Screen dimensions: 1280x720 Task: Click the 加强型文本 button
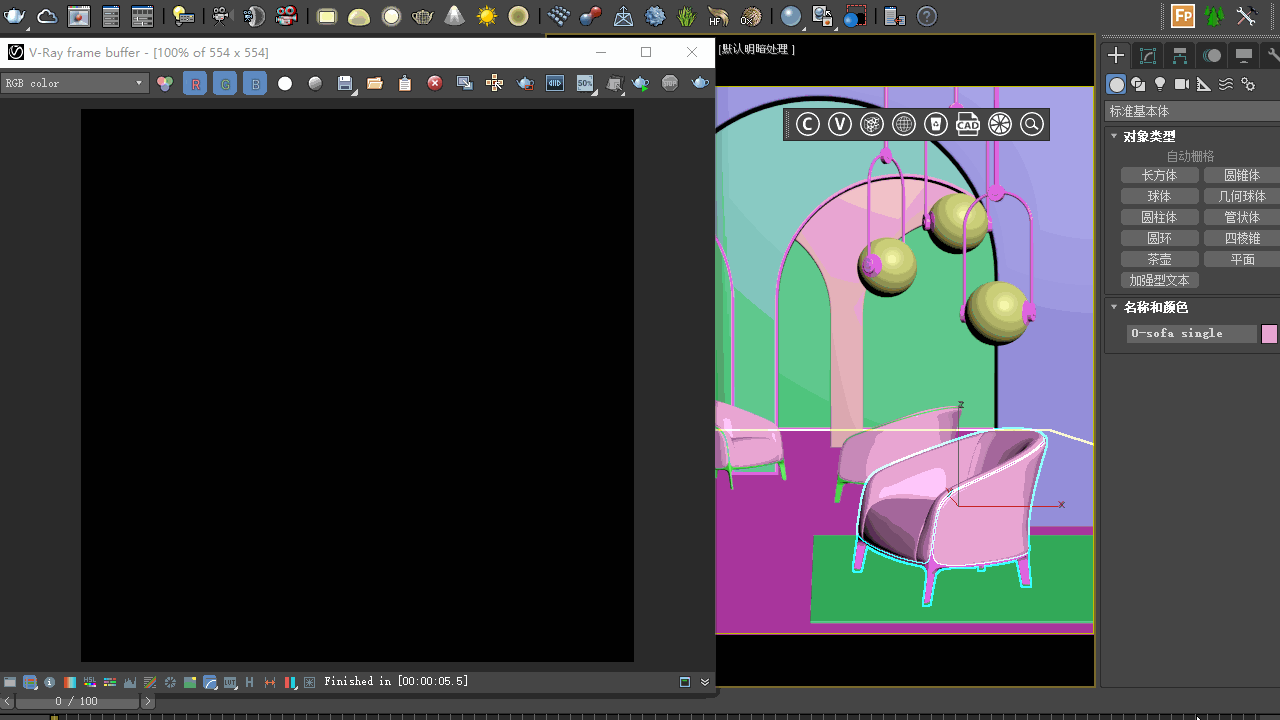pyautogui.click(x=1159, y=280)
